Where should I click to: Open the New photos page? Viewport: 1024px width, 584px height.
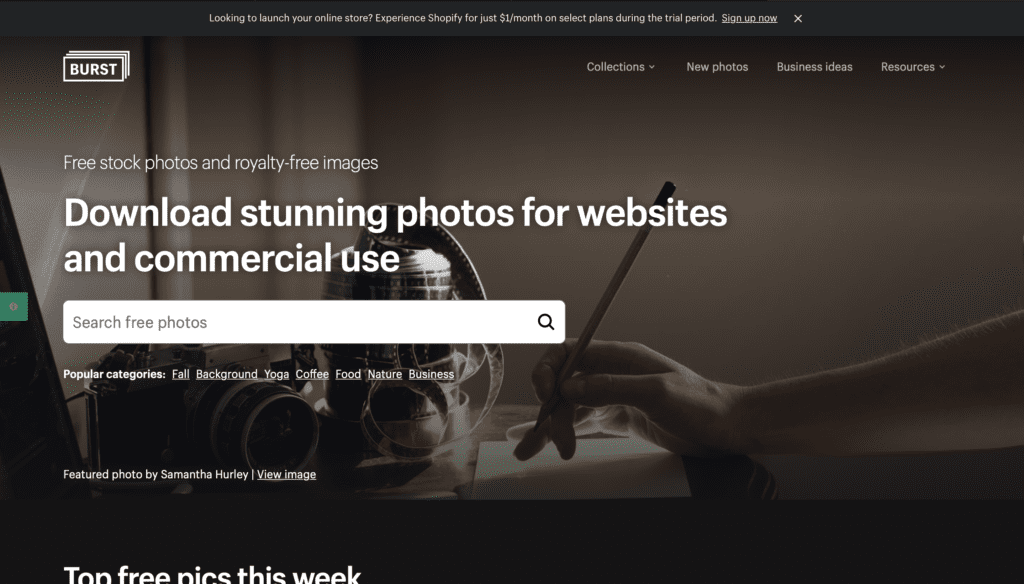pyautogui.click(x=717, y=67)
